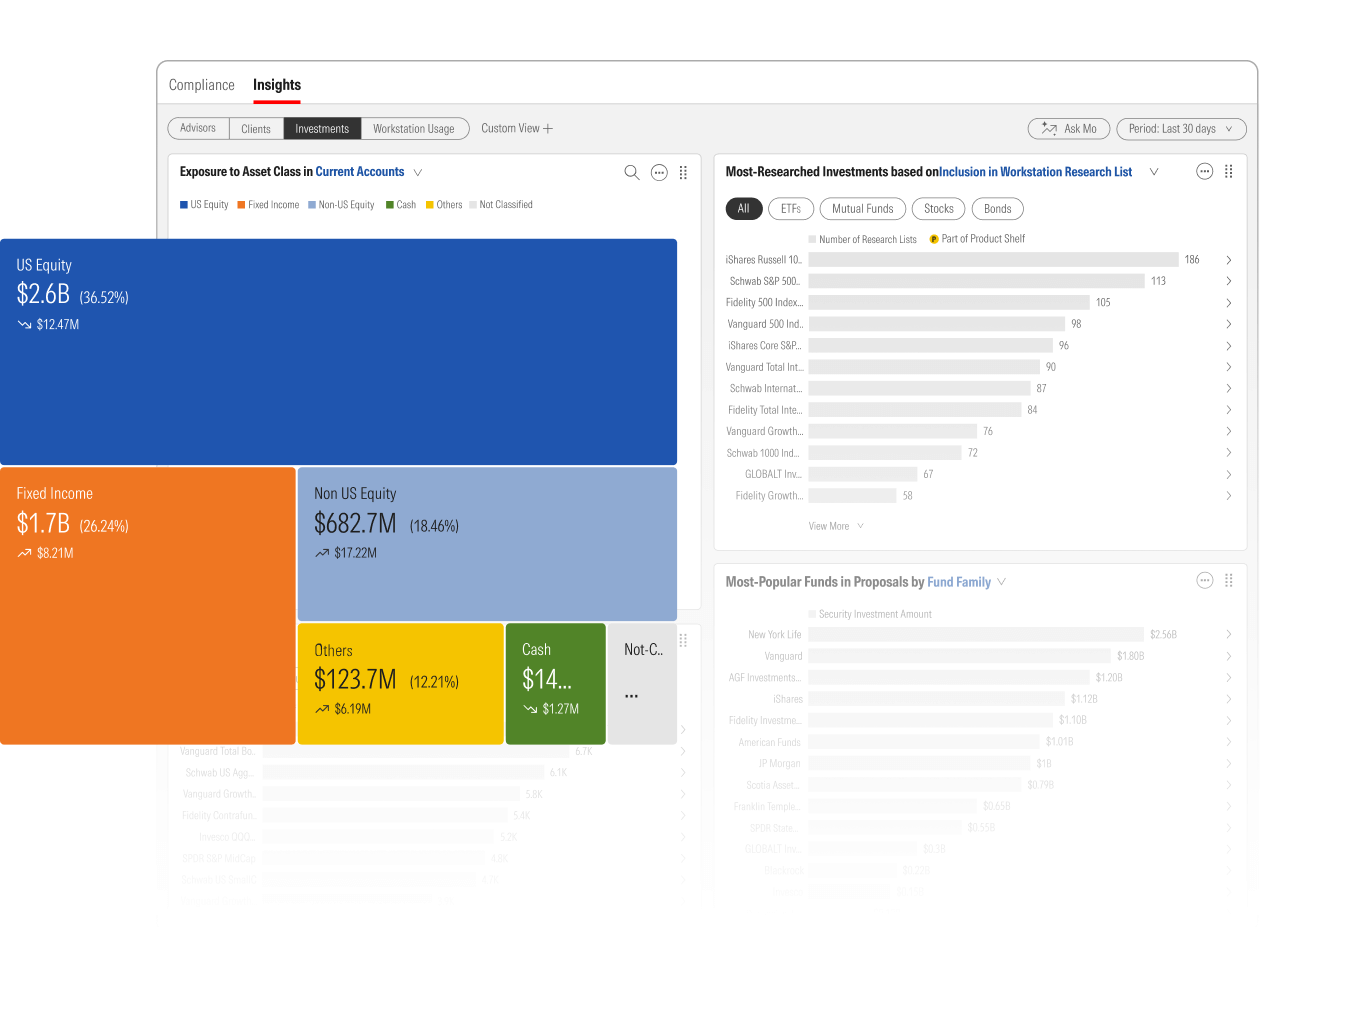Image resolution: width=1364 pixels, height=1023 pixels.
Task: Toggle the Stocks filter pill
Action: pyautogui.click(x=938, y=209)
